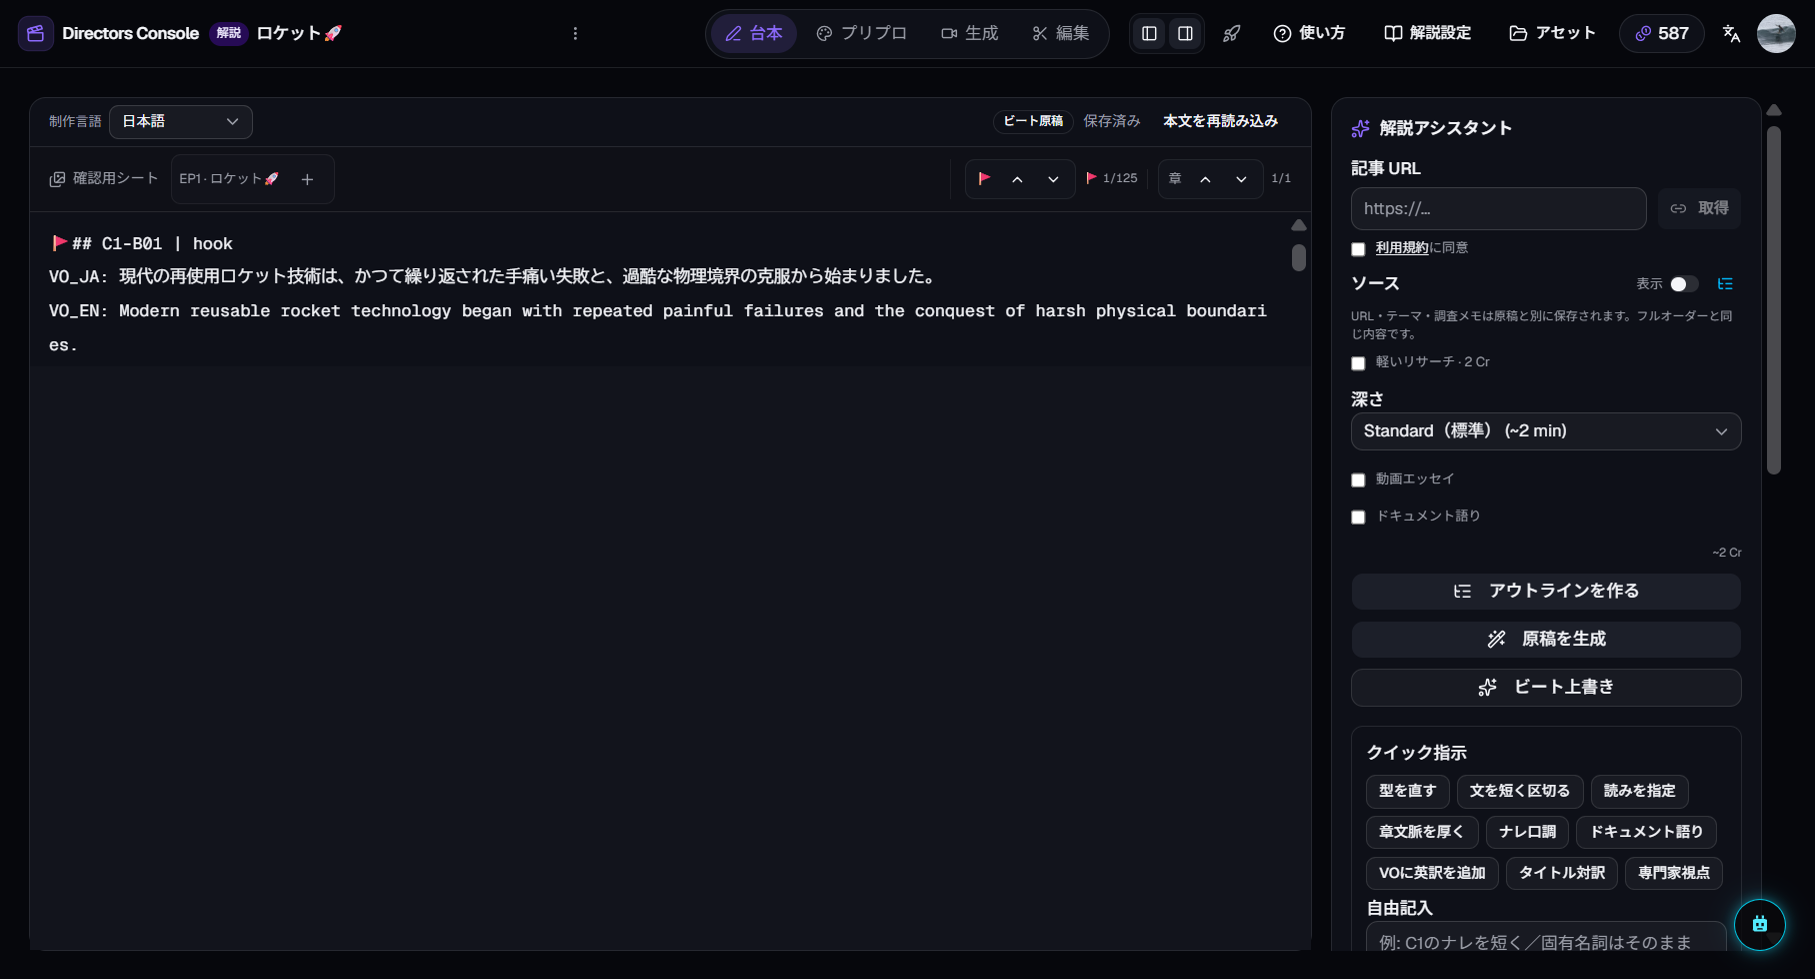Click the 原稿を生成 button
The height and width of the screenshot is (979, 1815).
click(1546, 639)
